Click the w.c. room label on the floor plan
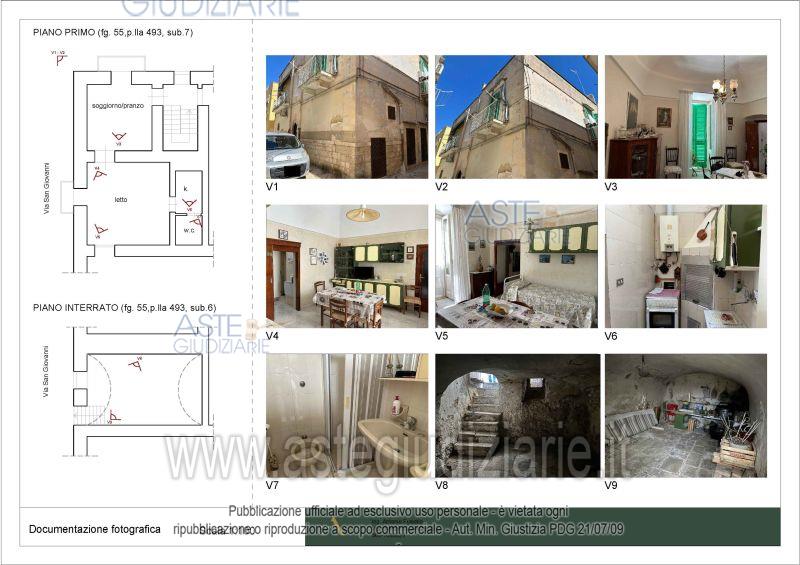The height and width of the screenshot is (565, 800). pyautogui.click(x=188, y=230)
